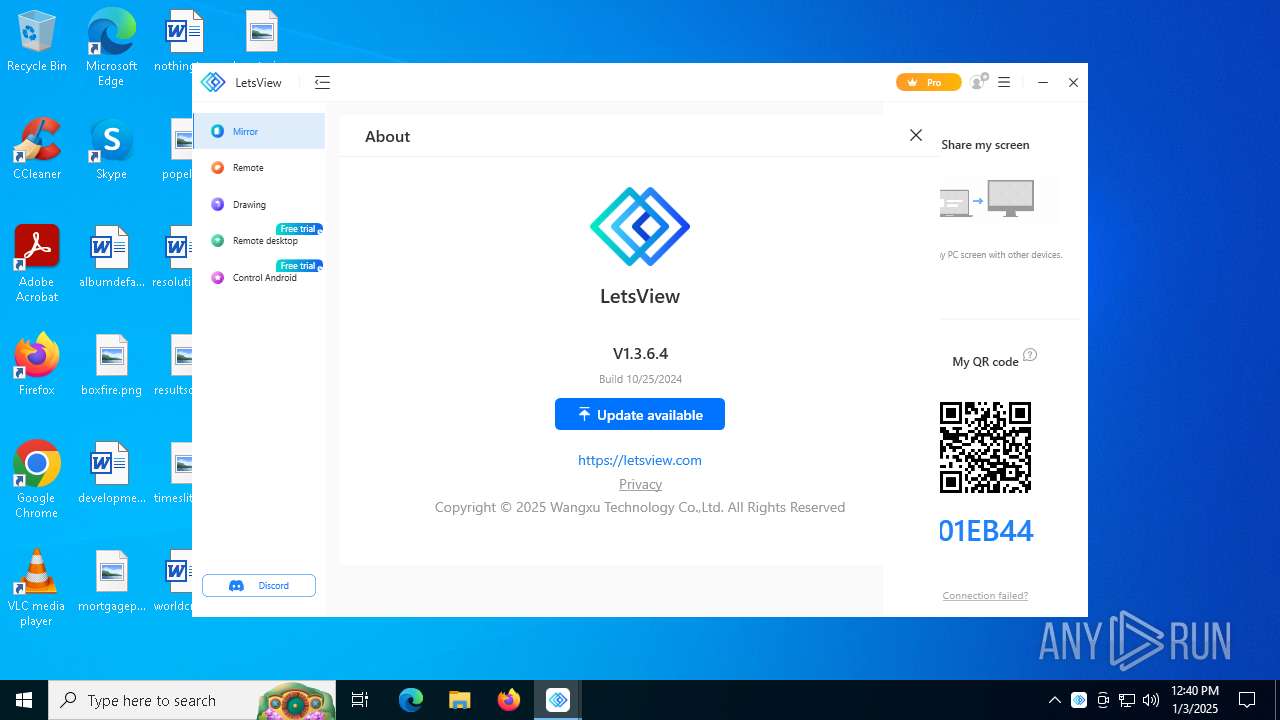Switch to the Drawing tab
The image size is (1280, 720).
tap(259, 204)
